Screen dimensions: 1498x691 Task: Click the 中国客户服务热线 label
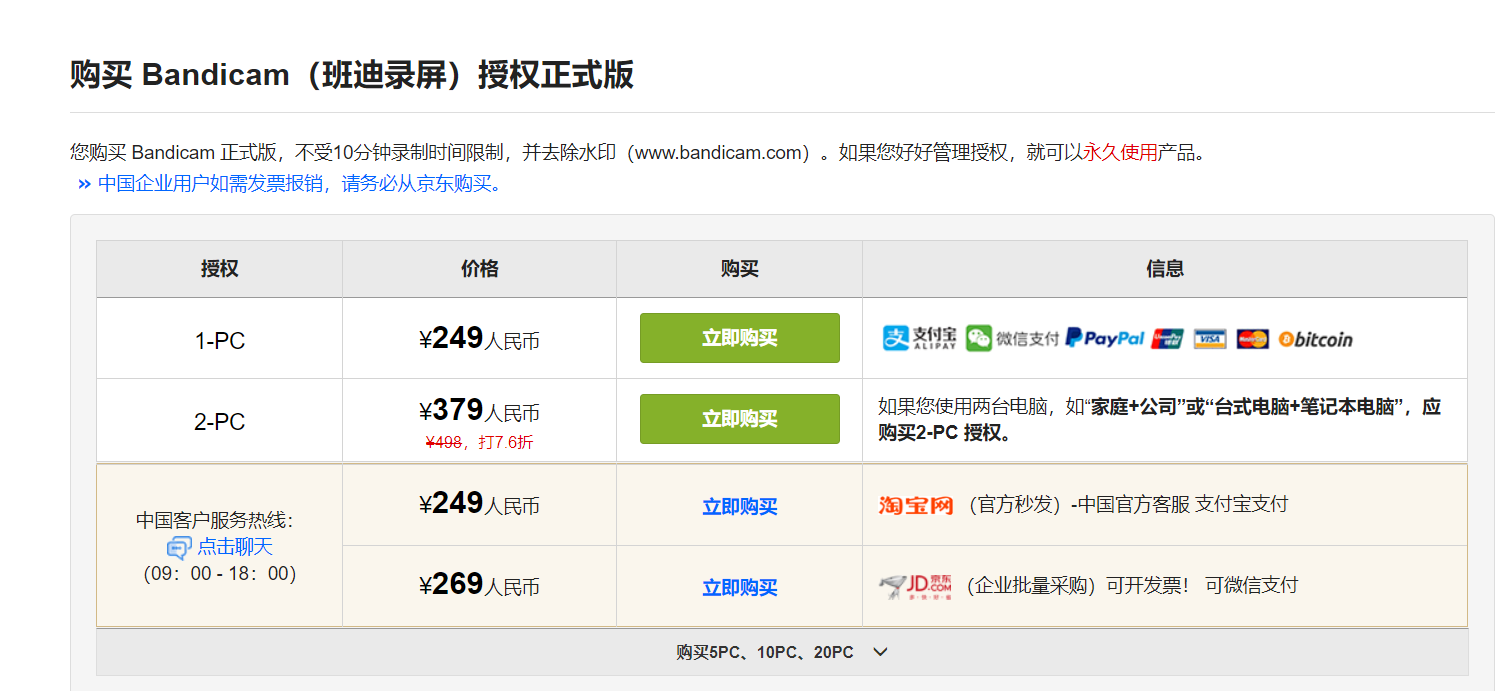pos(215,521)
